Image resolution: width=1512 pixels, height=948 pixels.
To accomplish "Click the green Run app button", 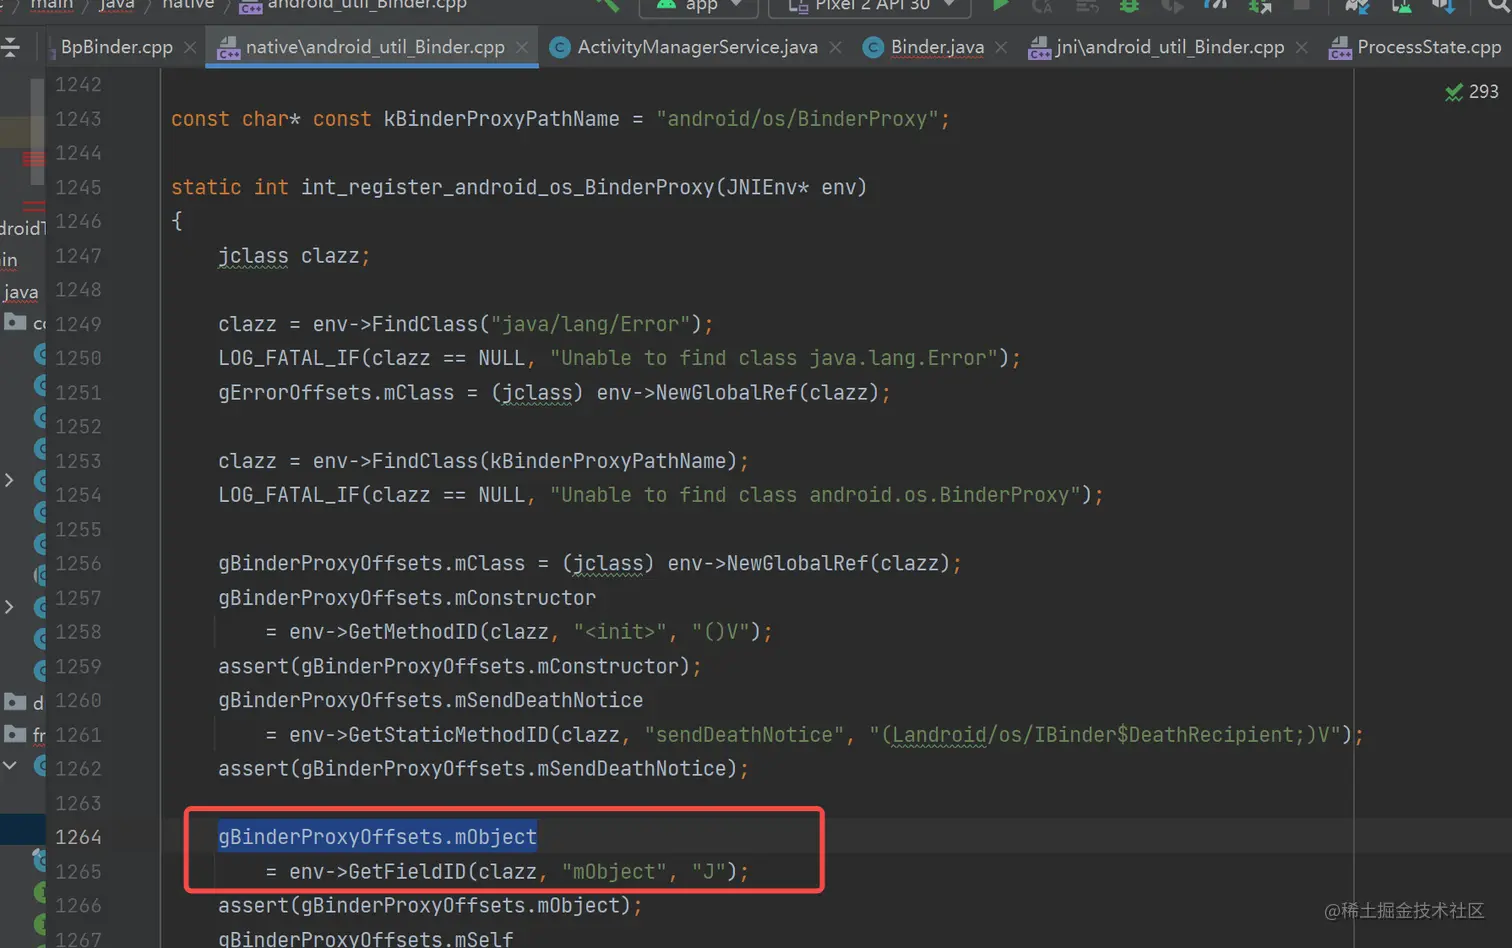I will [1000, 5].
